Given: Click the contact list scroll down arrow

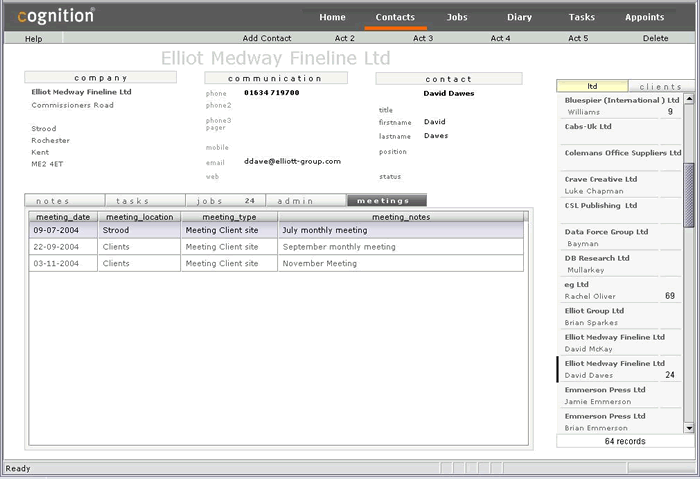Looking at the screenshot, I should click(689, 428).
